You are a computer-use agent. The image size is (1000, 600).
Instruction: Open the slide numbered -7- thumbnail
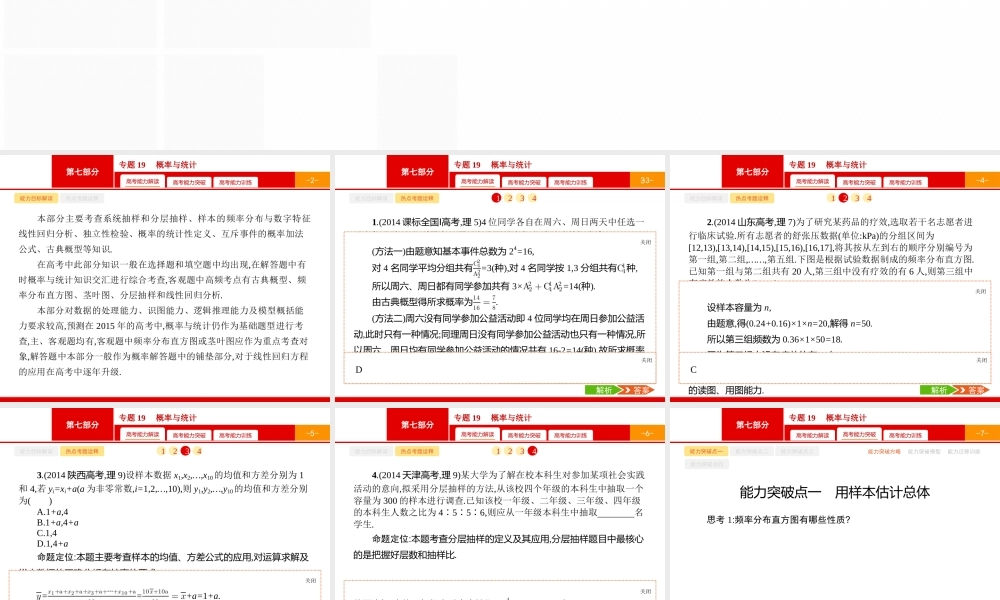point(835,504)
